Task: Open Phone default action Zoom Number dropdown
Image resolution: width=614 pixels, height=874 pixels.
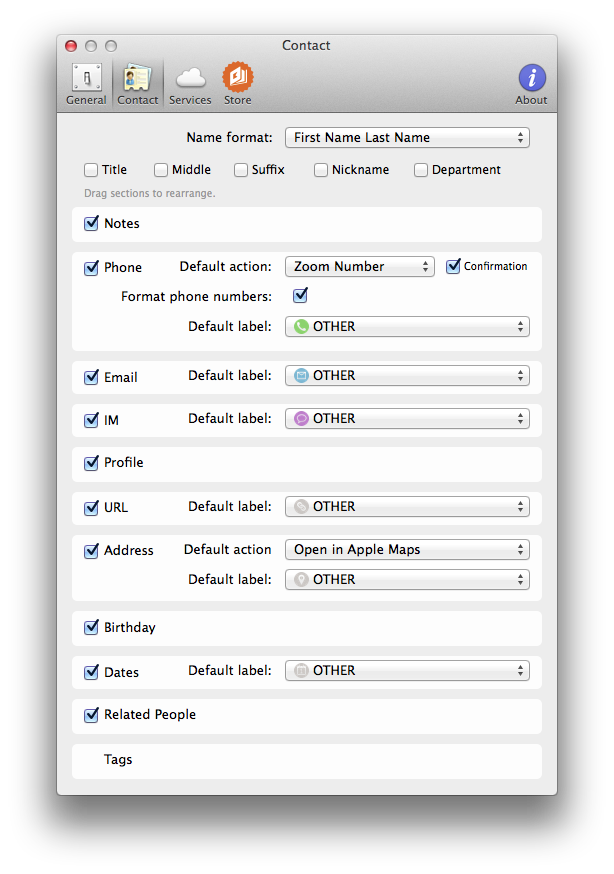Action: pos(360,267)
